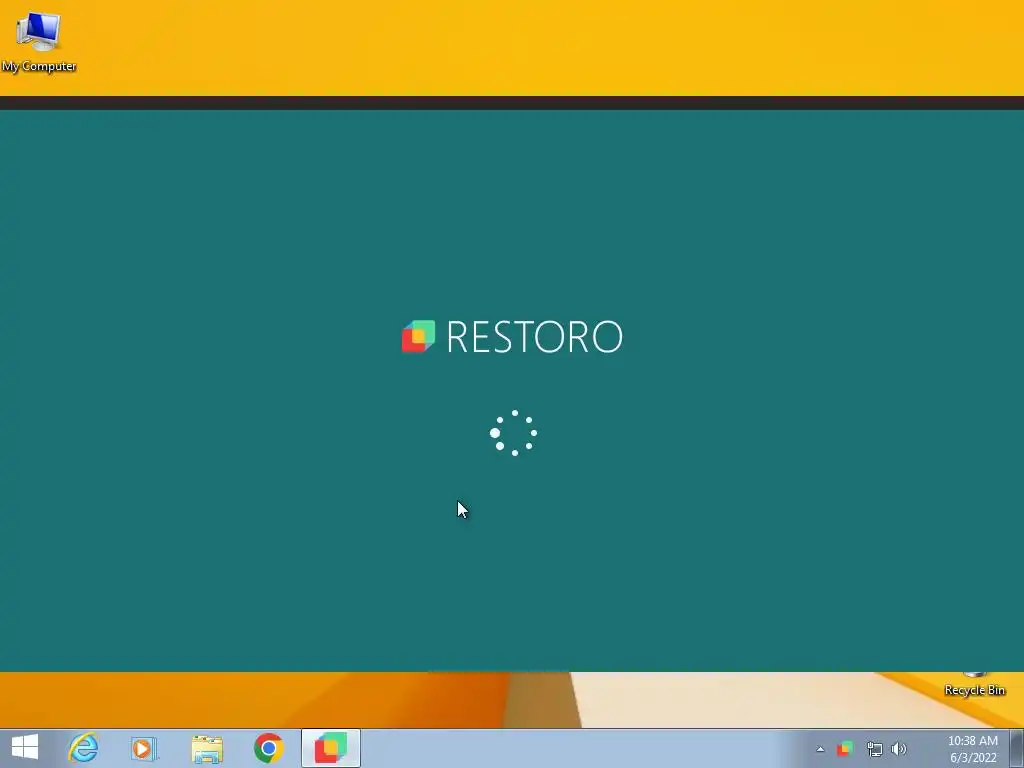Screen dimensions: 1024x768
Task: Launch Internet Explorer from the taskbar
Action: [84, 748]
